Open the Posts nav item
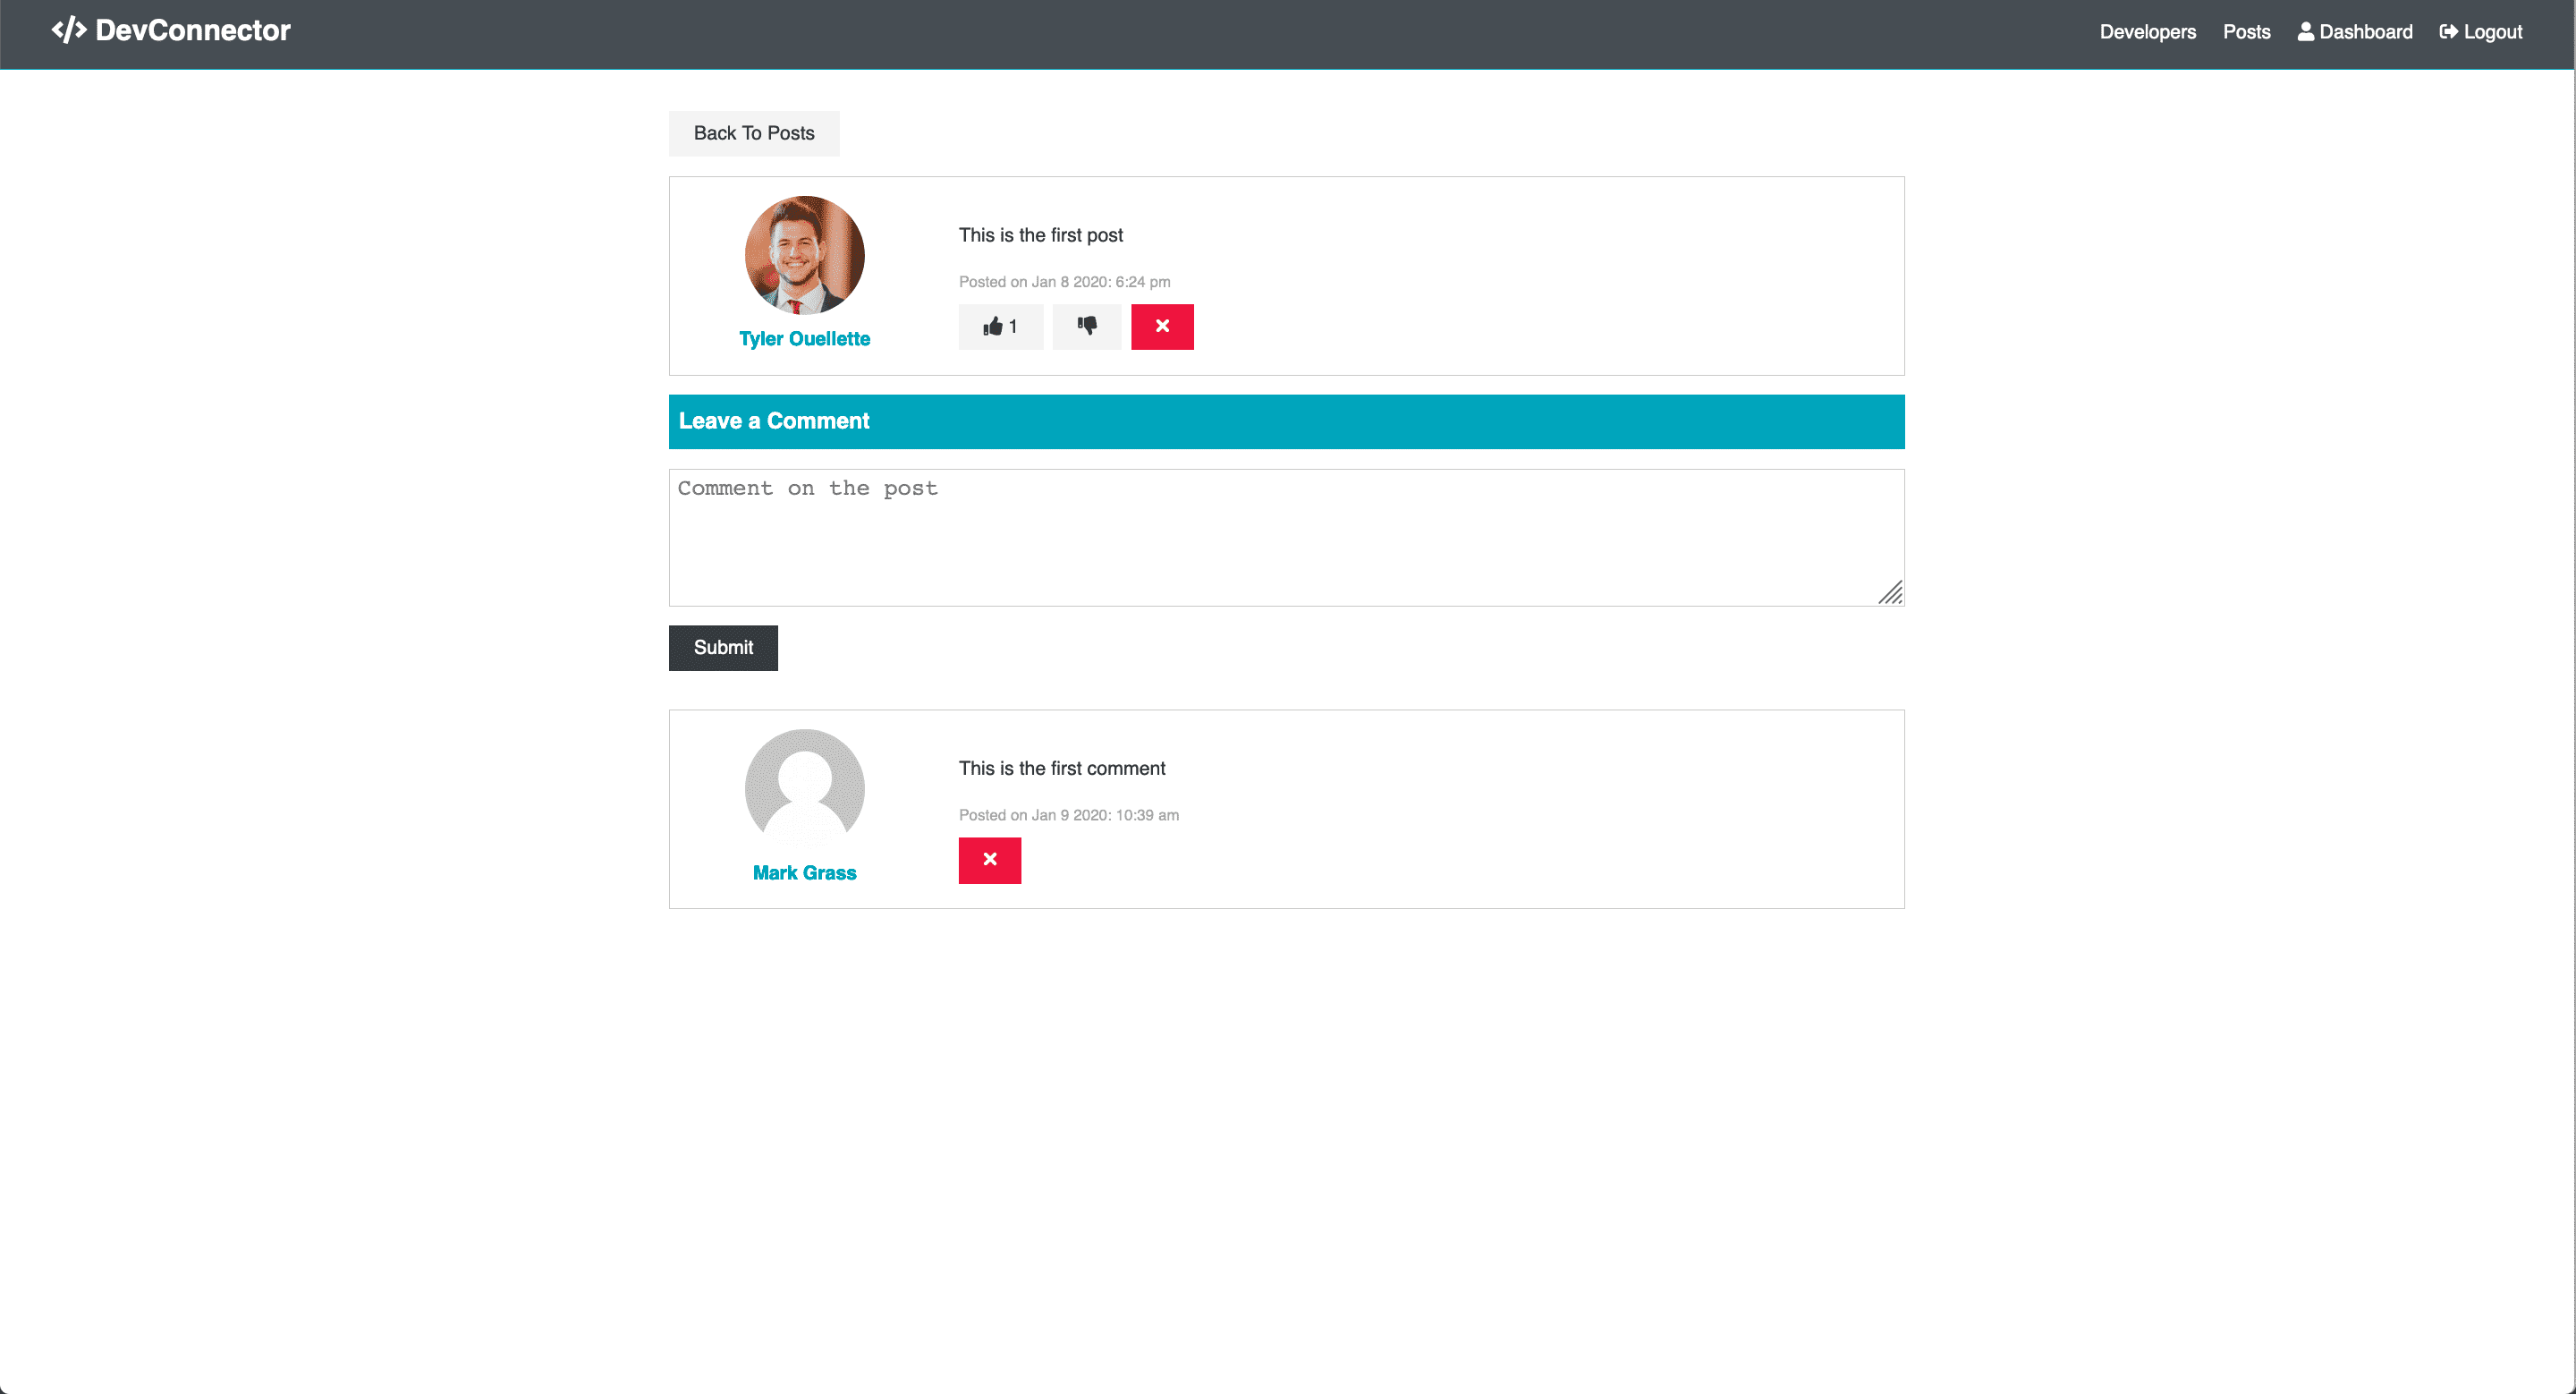Viewport: 2576px width, 1394px height. point(2246,32)
